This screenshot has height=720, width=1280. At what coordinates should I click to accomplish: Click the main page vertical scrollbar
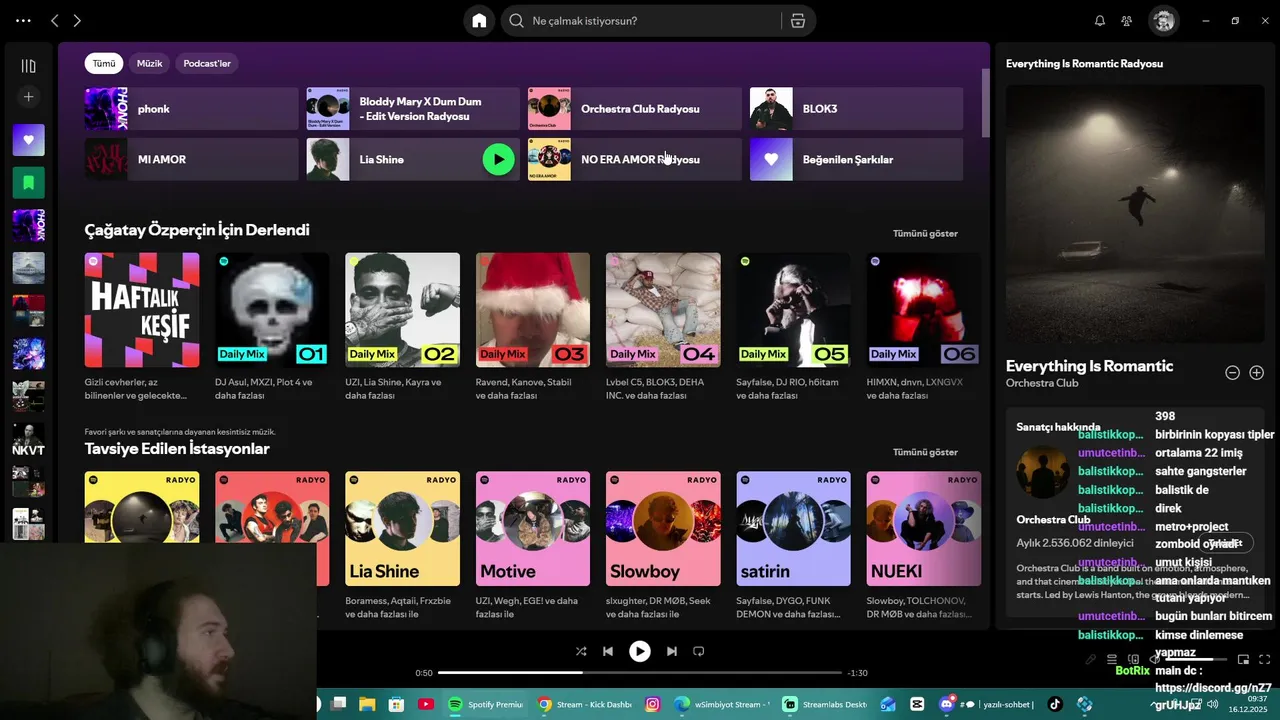pyautogui.click(x=984, y=102)
